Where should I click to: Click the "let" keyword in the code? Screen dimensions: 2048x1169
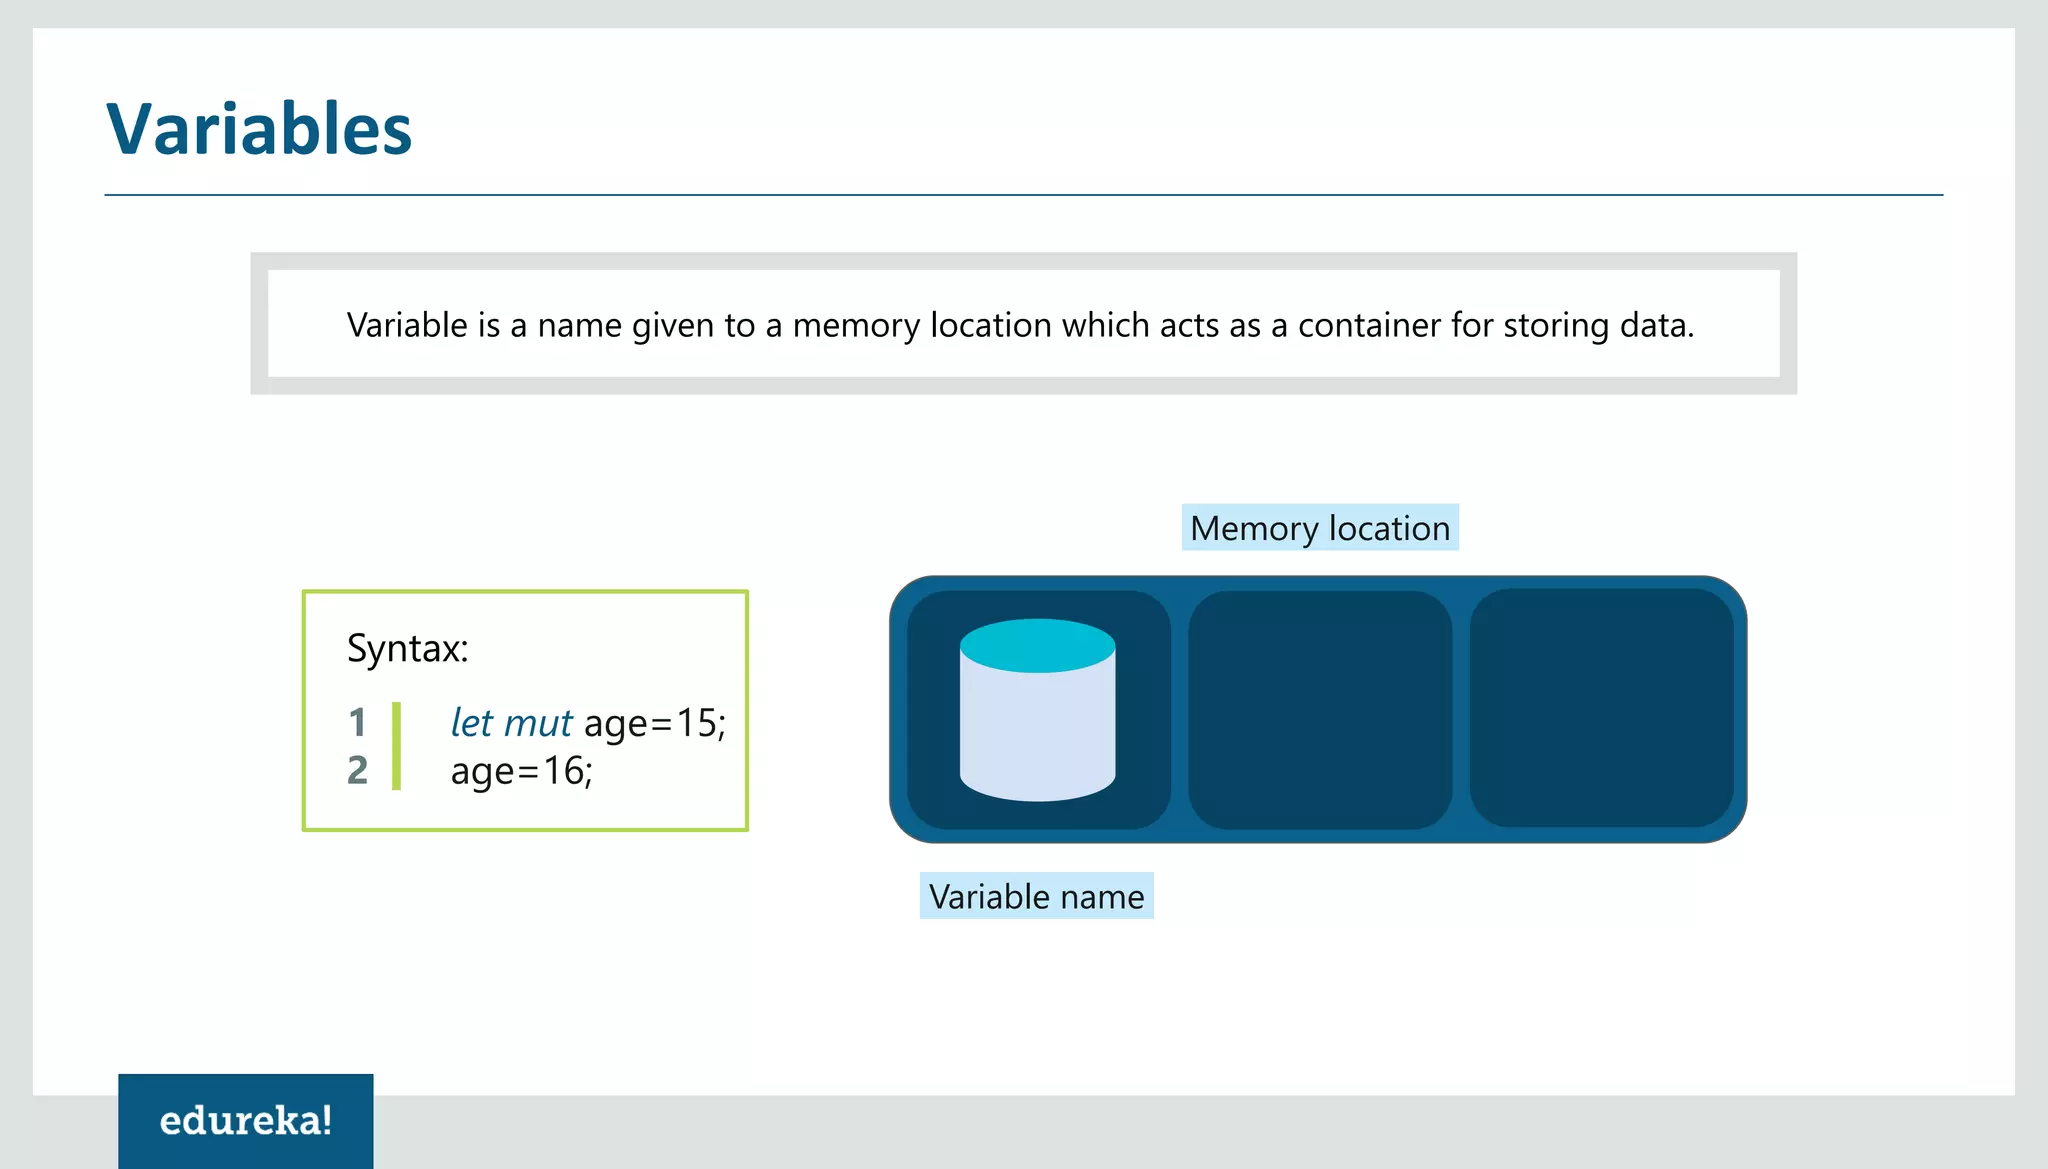click(x=471, y=722)
